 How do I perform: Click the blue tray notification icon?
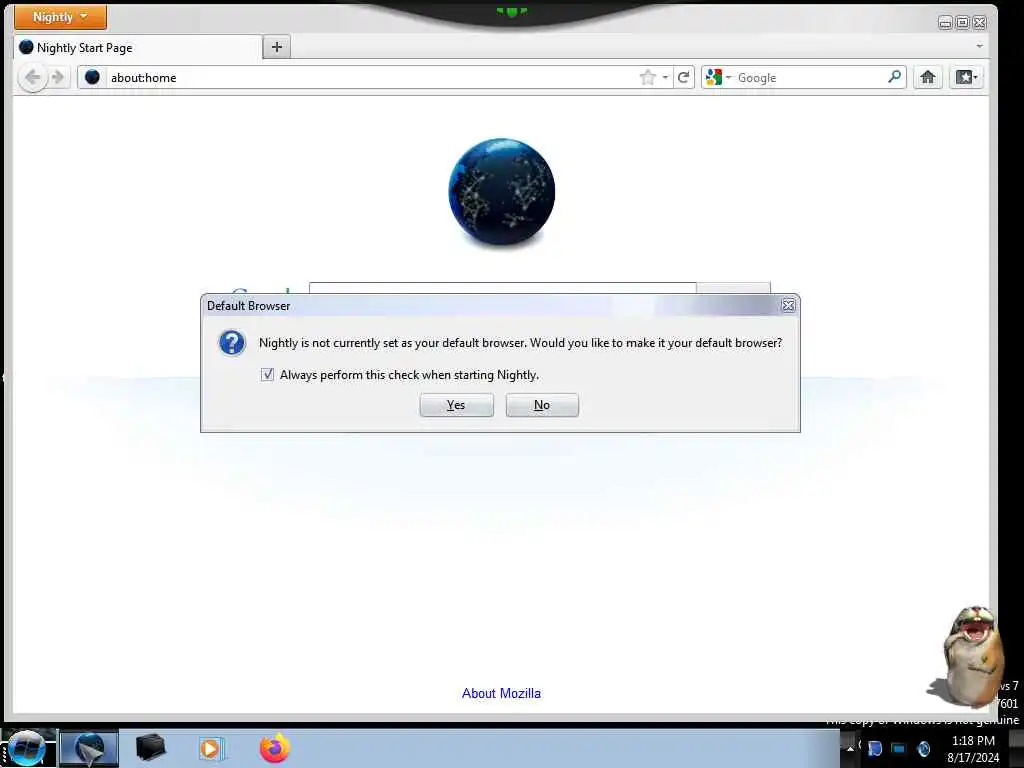874,748
